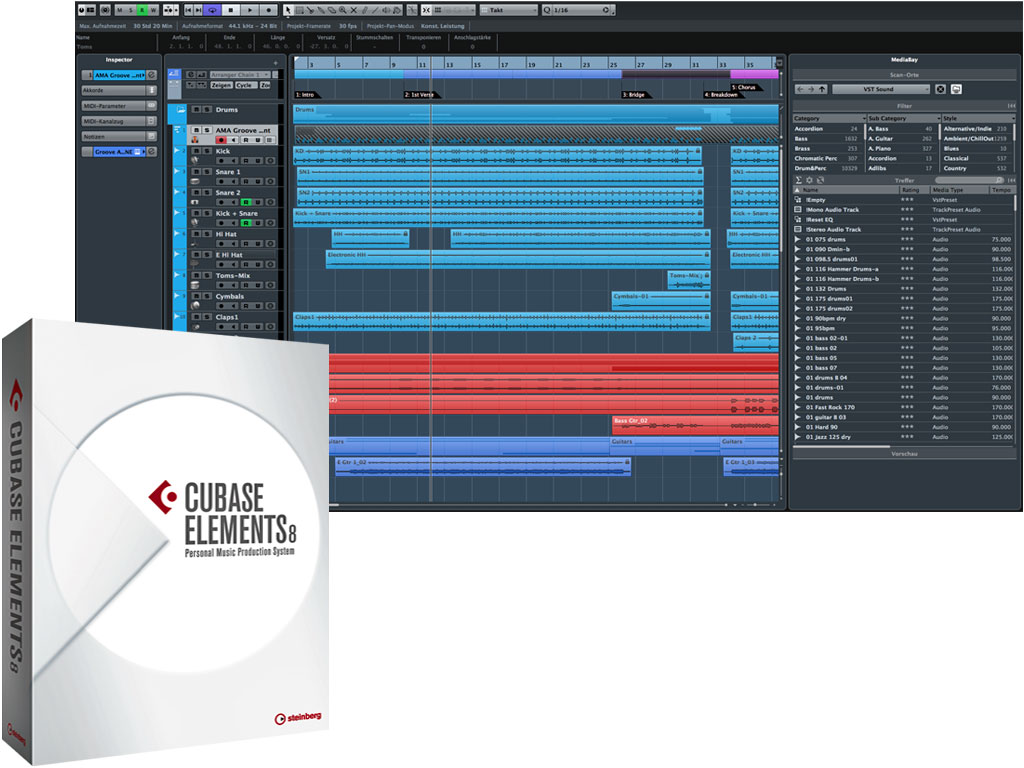
Task: Select the Alternative/Indie style filter
Action: tap(968, 129)
